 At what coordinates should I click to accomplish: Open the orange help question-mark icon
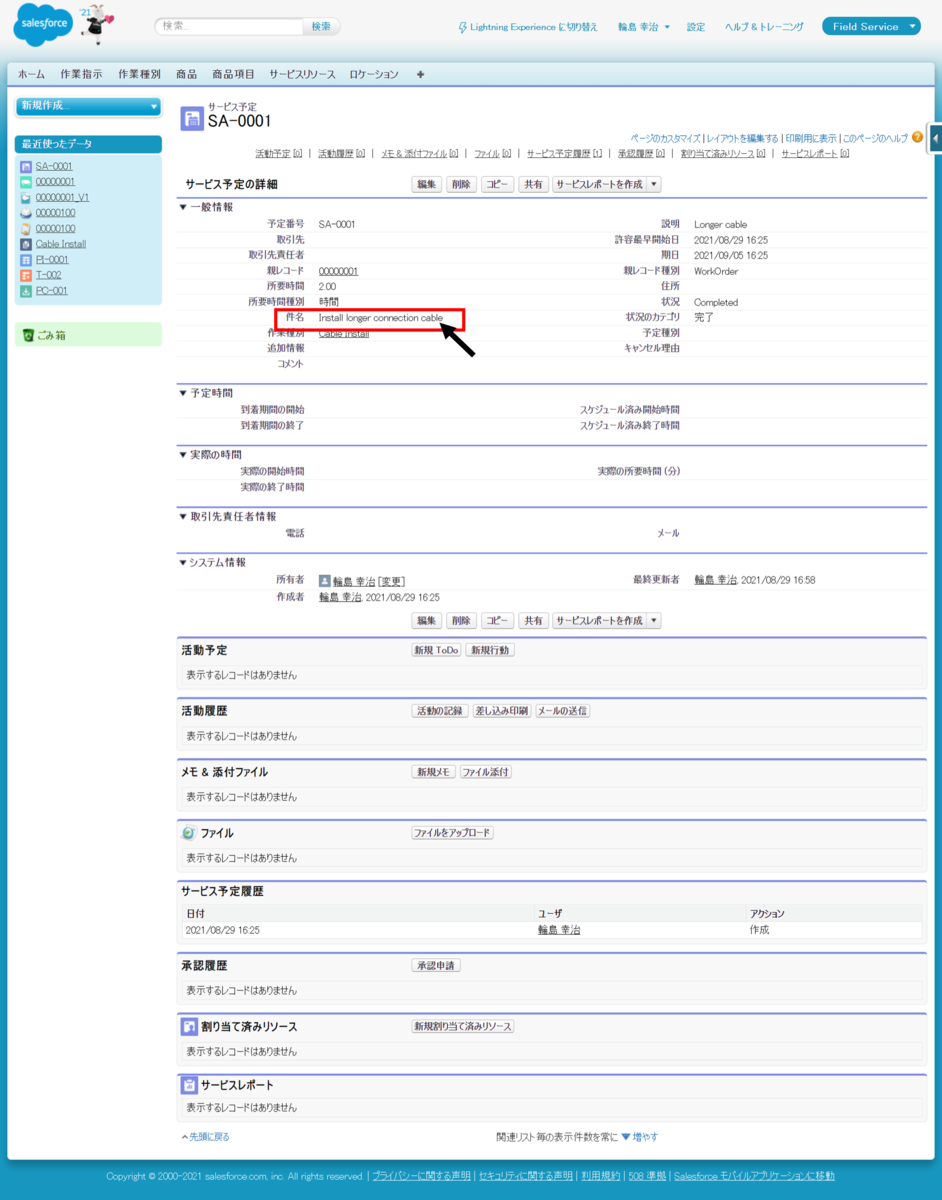[917, 137]
